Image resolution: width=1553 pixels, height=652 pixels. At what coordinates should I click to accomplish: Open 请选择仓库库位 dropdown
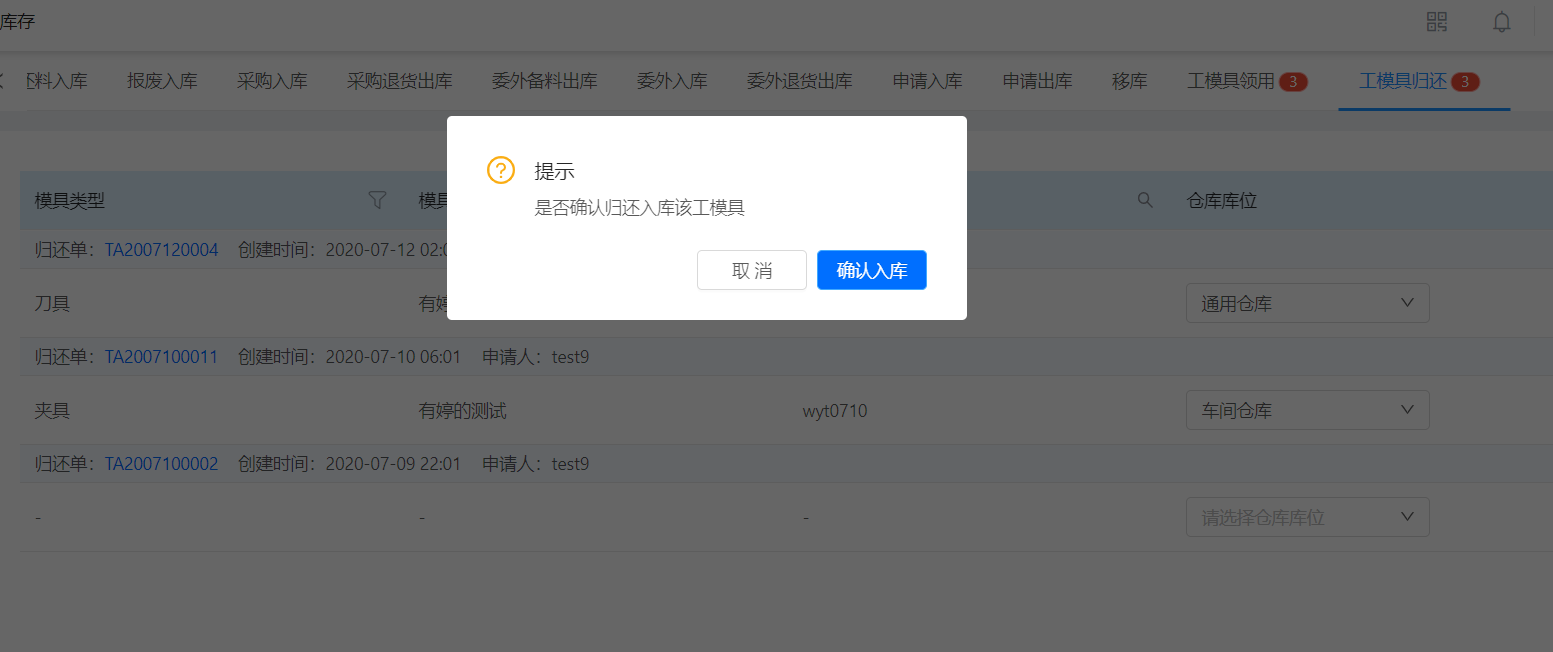coord(1308,517)
